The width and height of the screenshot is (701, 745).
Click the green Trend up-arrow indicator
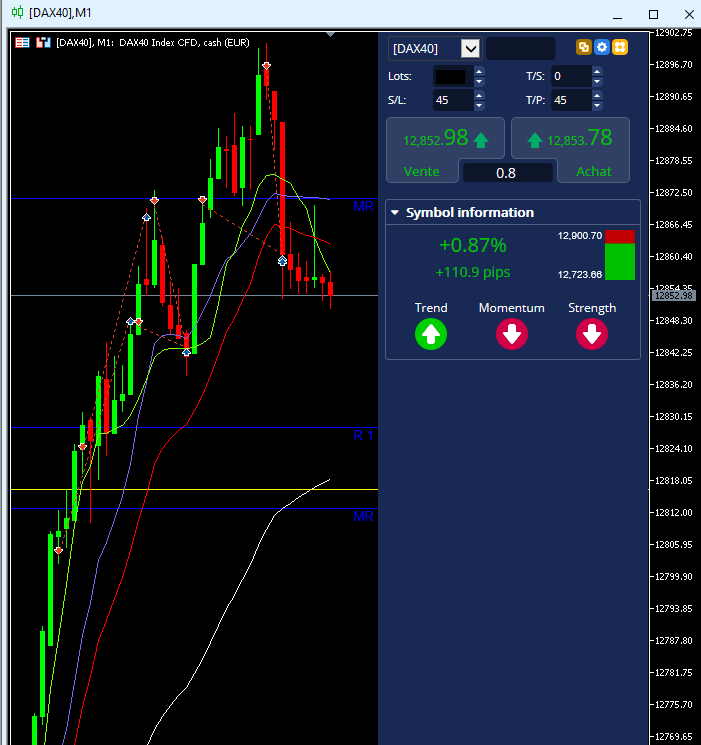pyautogui.click(x=431, y=334)
